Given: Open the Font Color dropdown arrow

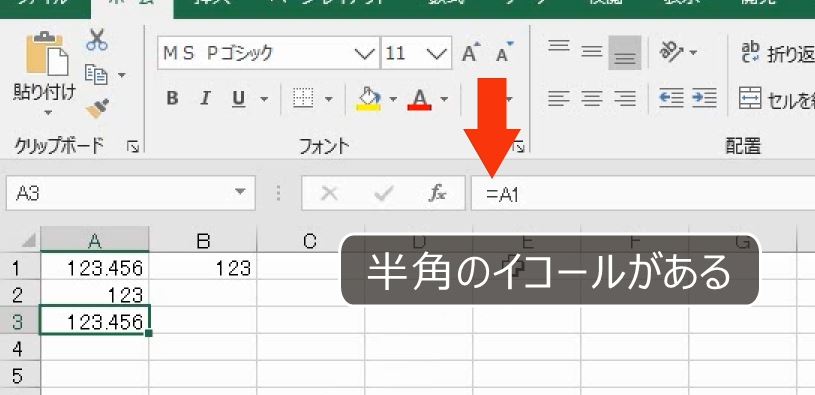Looking at the screenshot, I should tap(444, 99).
